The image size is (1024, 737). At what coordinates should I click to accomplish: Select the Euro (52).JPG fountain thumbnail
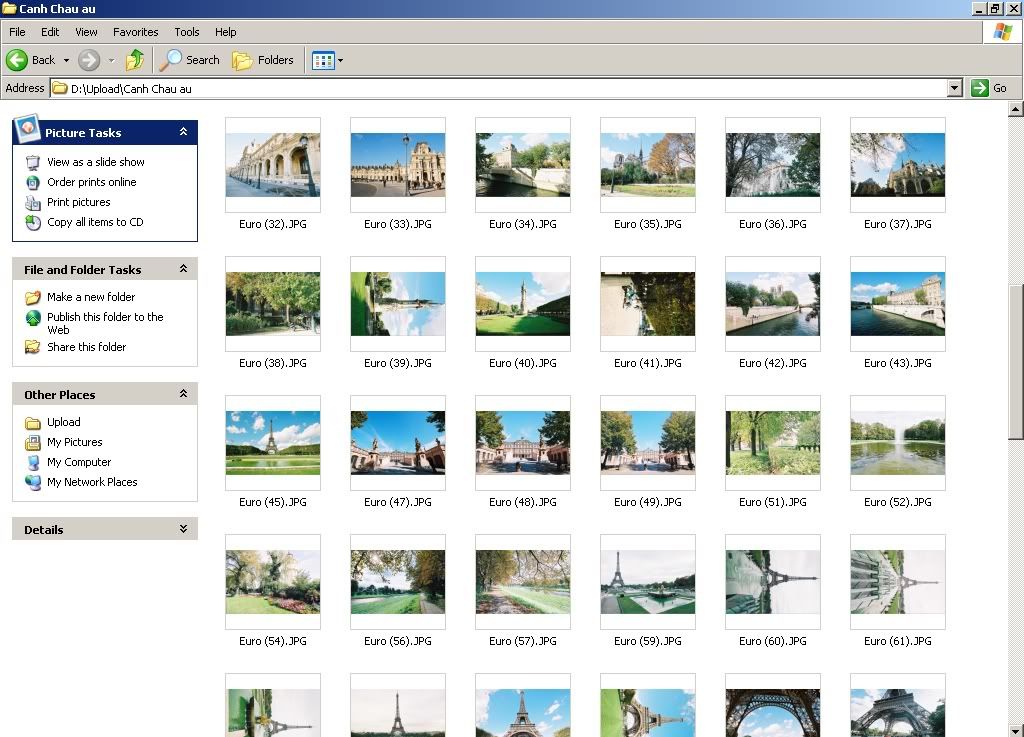point(897,443)
